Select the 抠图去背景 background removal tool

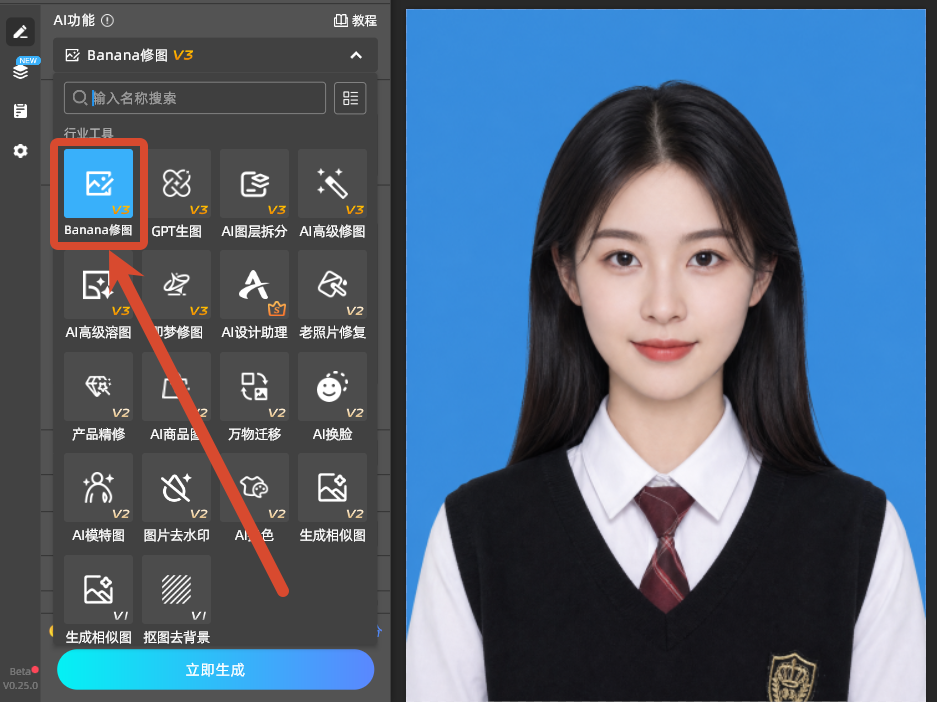(x=176, y=590)
